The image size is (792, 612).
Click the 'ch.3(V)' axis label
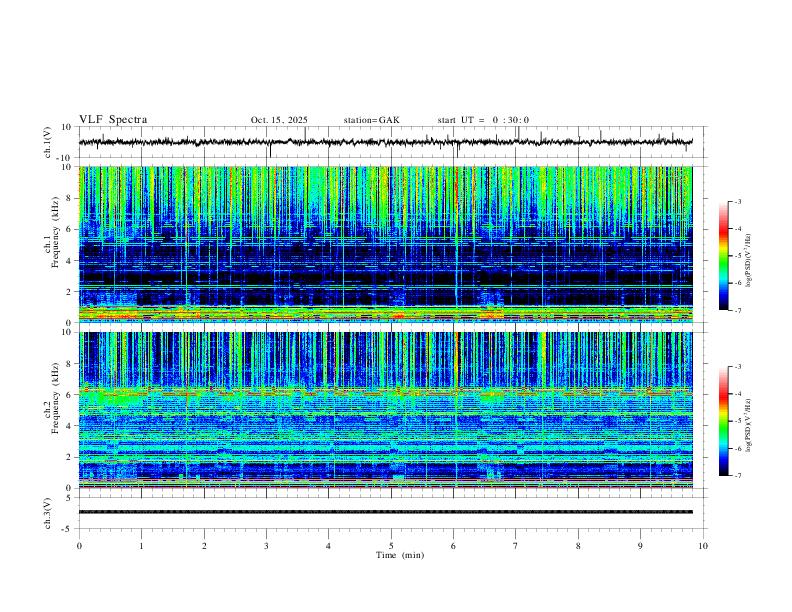48,514
